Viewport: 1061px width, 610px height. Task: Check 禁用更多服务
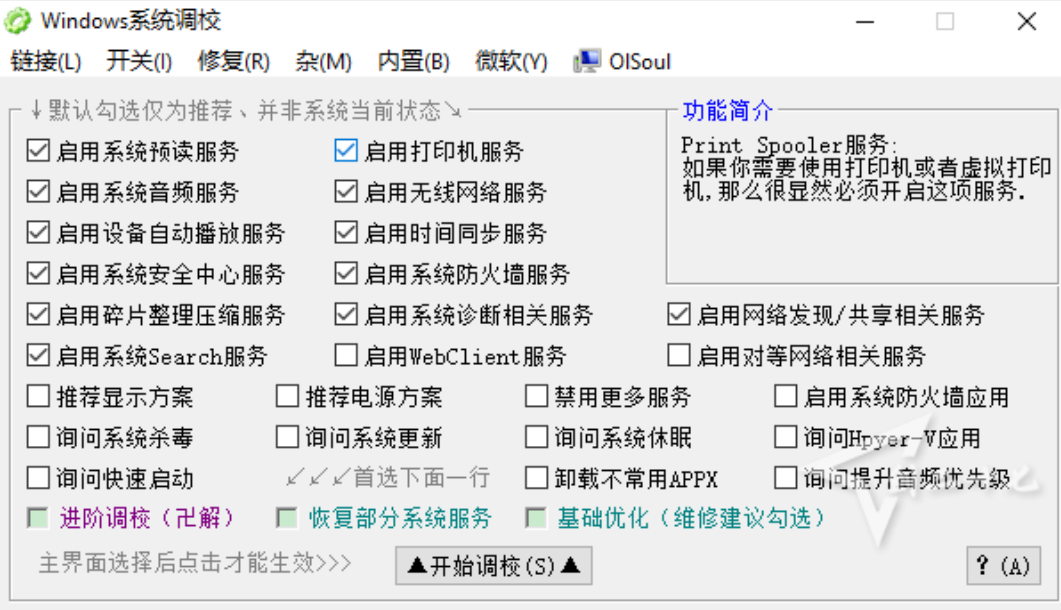pos(535,396)
